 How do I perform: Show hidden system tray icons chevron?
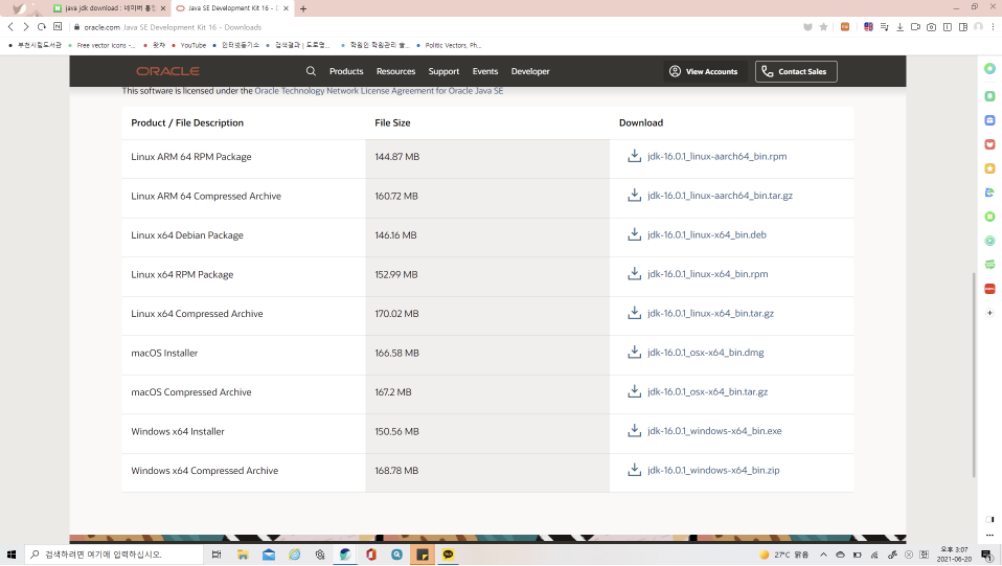[823, 555]
